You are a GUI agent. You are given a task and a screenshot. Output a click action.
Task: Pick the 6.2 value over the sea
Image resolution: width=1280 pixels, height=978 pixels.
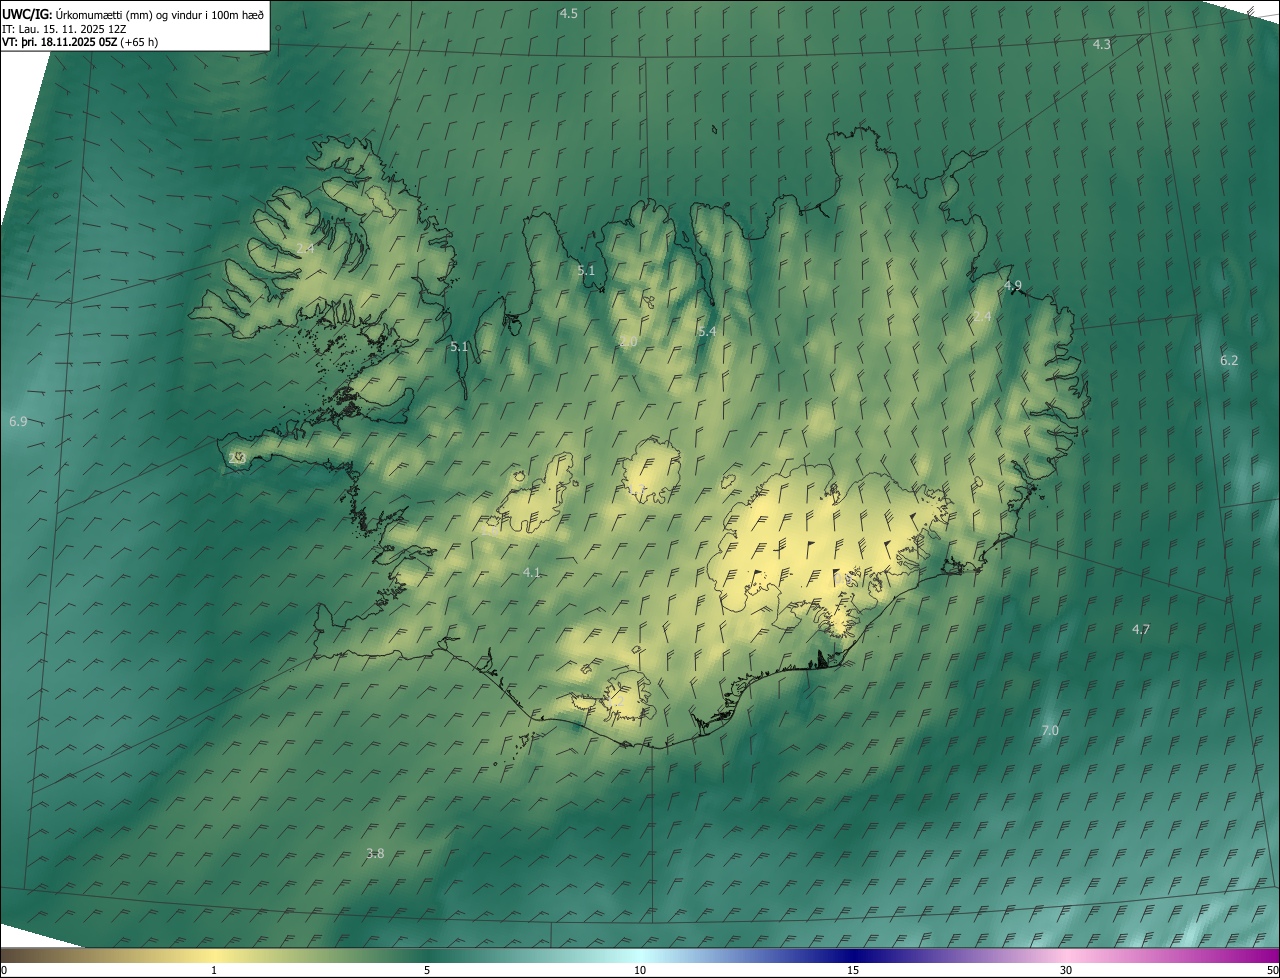coord(1229,361)
